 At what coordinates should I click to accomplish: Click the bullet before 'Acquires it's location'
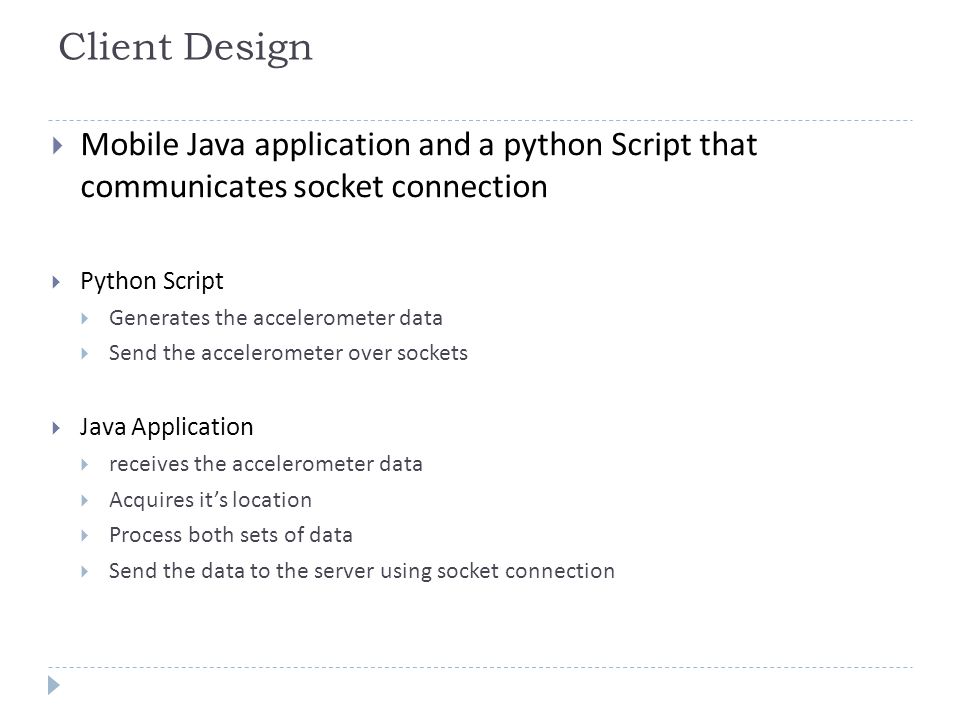tap(84, 501)
